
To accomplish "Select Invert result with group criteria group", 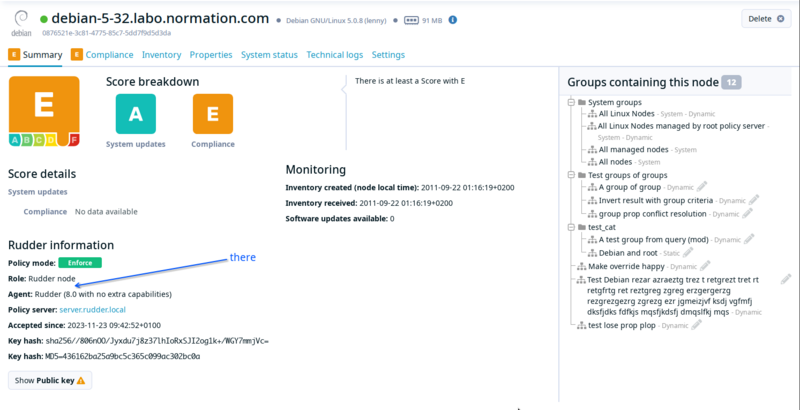I will [x=656, y=200].
